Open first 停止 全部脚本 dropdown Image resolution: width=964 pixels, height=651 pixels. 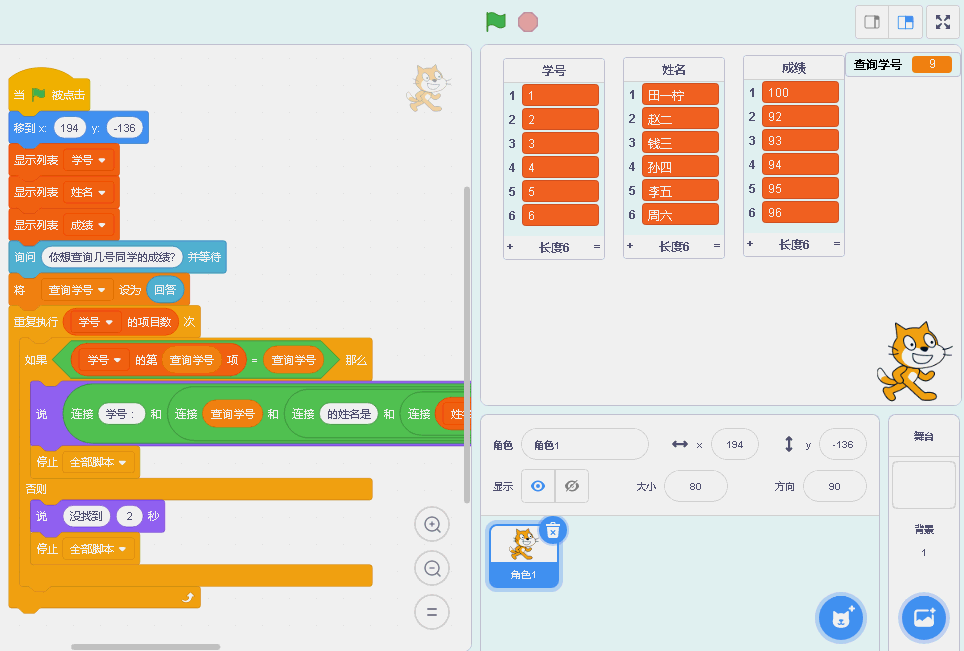point(98,462)
